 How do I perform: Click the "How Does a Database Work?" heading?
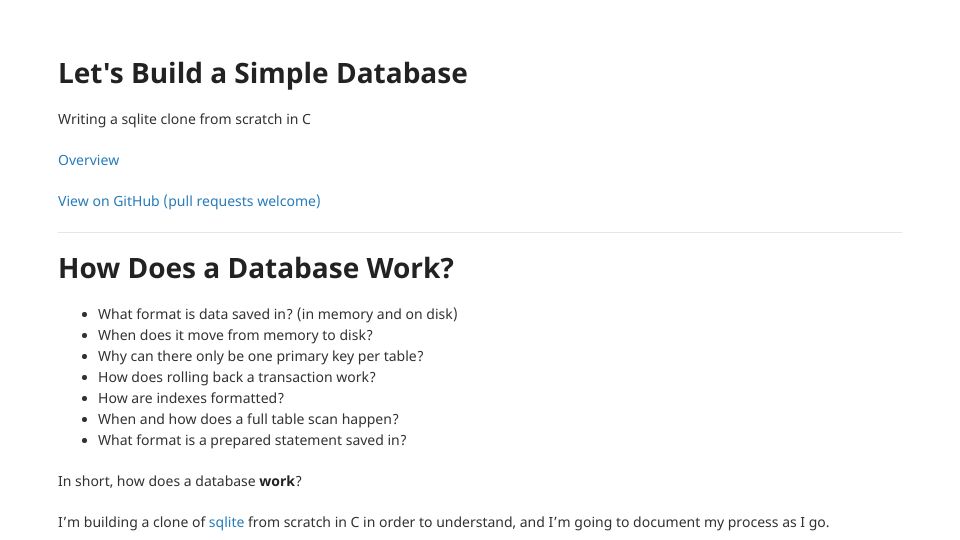click(x=256, y=268)
